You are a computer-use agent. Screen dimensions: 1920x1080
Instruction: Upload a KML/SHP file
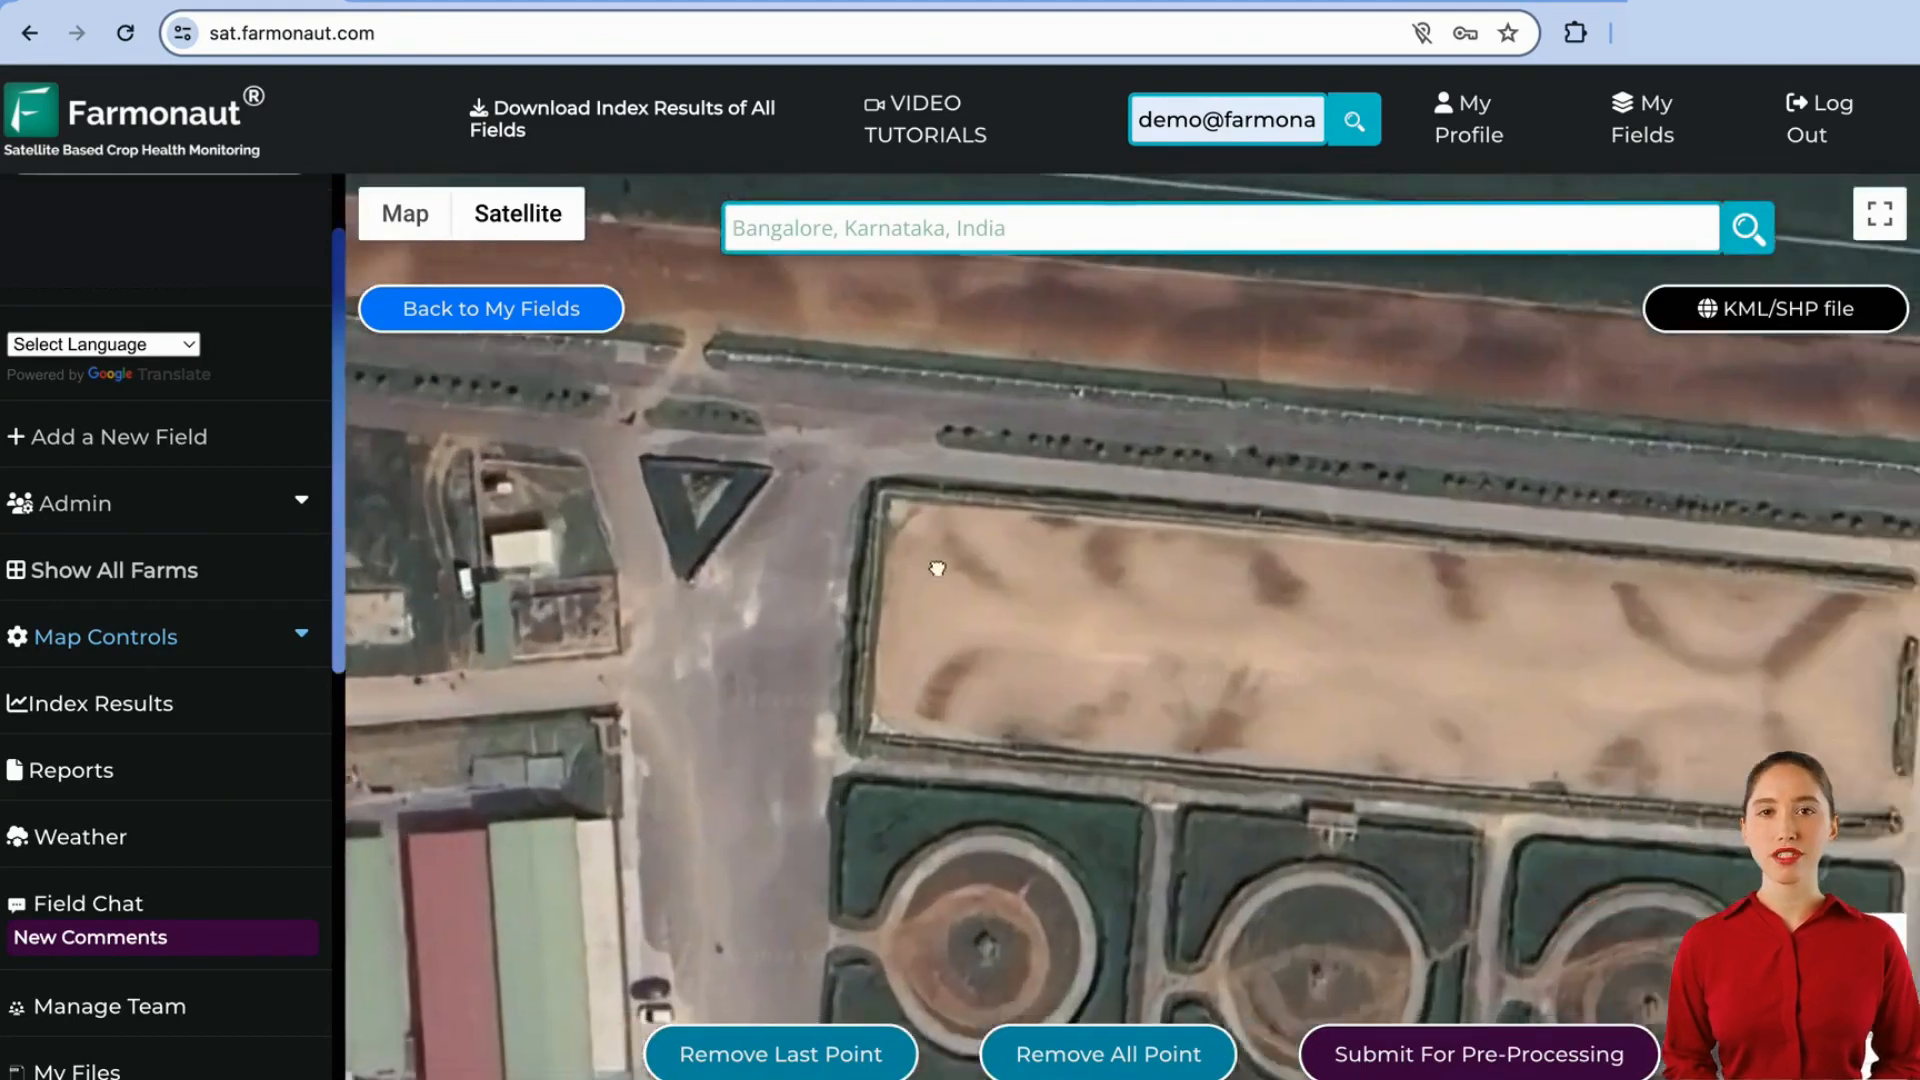point(1775,309)
